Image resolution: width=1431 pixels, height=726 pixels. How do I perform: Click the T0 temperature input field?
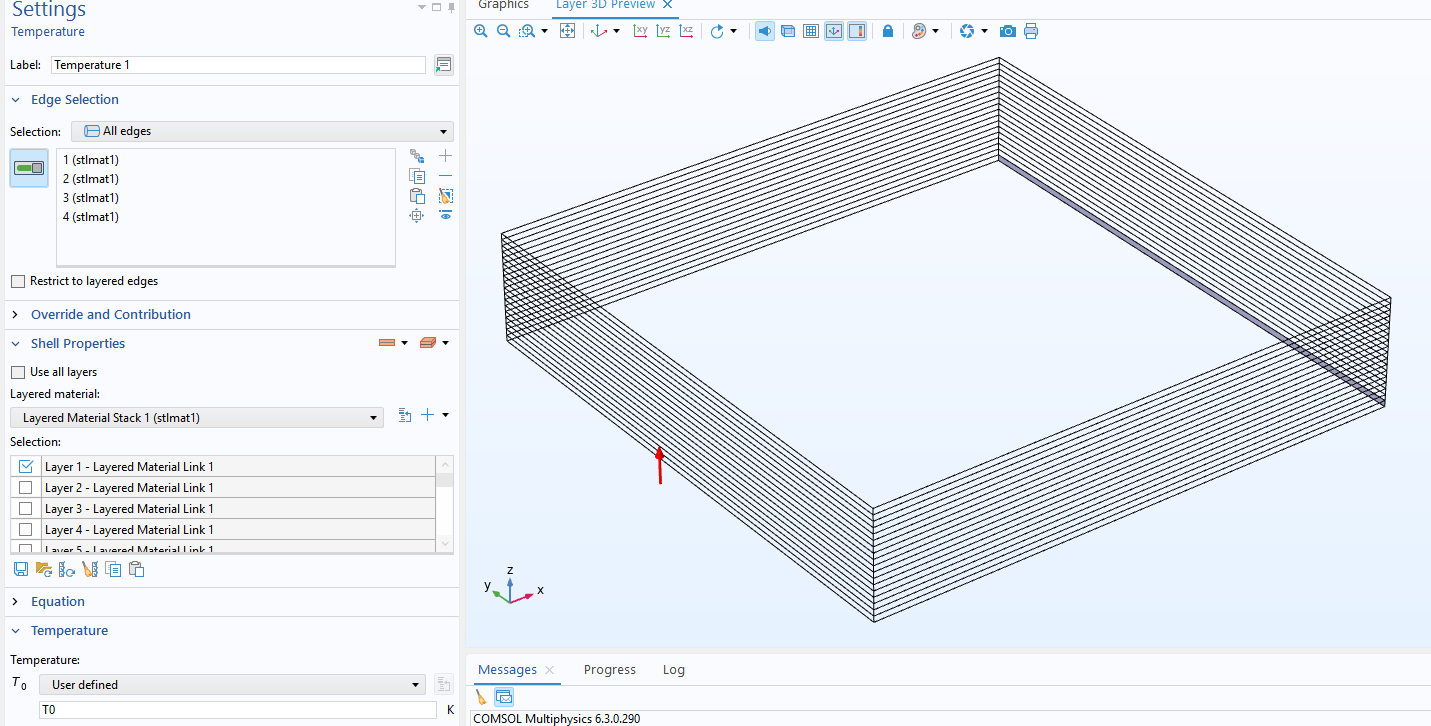tap(238, 710)
